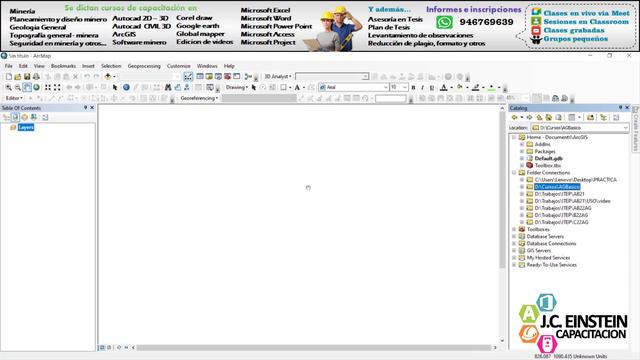Open the Catalog Location path dropdown
640x360 pixels.
pyautogui.click(x=625, y=128)
